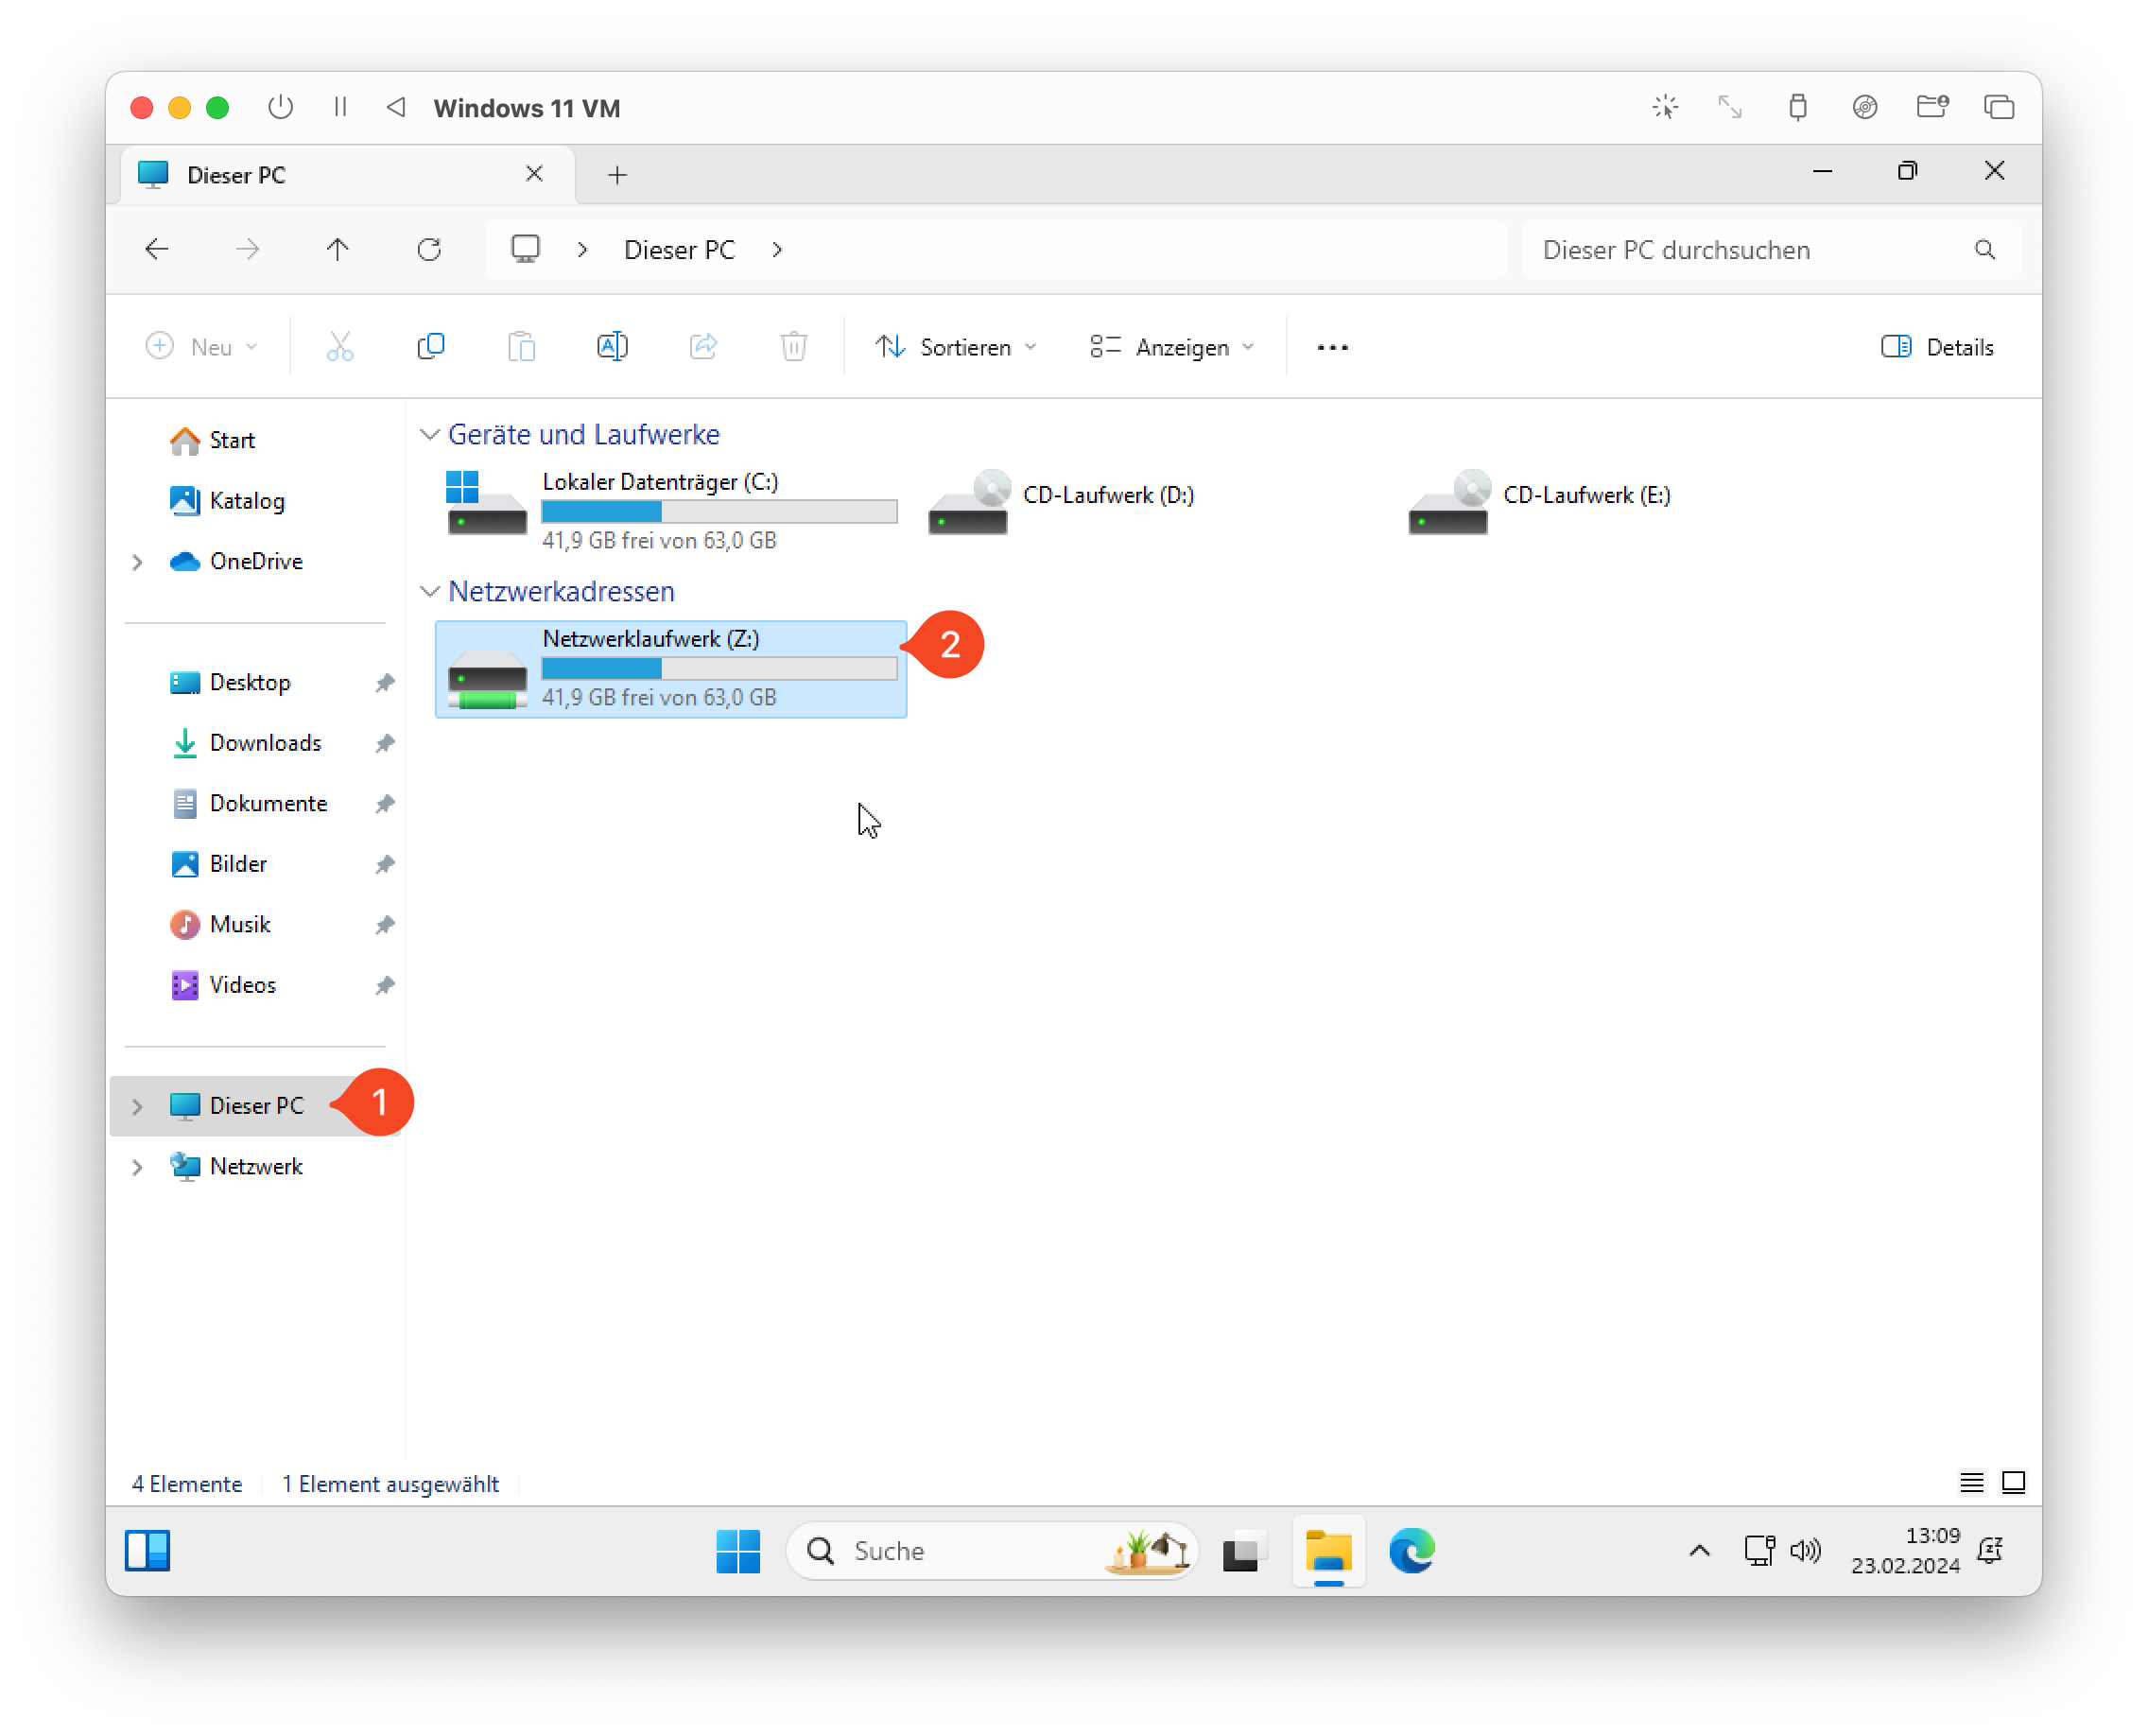2148x1736 pixels.
Task: Expand the OneDrive tree node
Action: (138, 562)
